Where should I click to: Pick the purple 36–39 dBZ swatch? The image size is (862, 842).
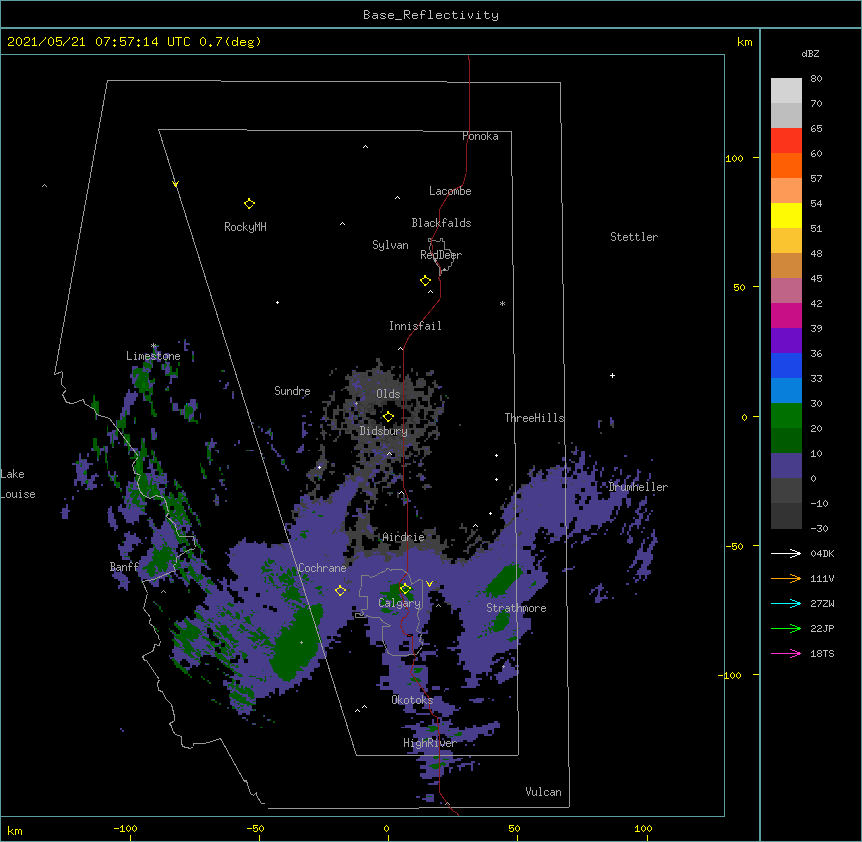(786, 341)
